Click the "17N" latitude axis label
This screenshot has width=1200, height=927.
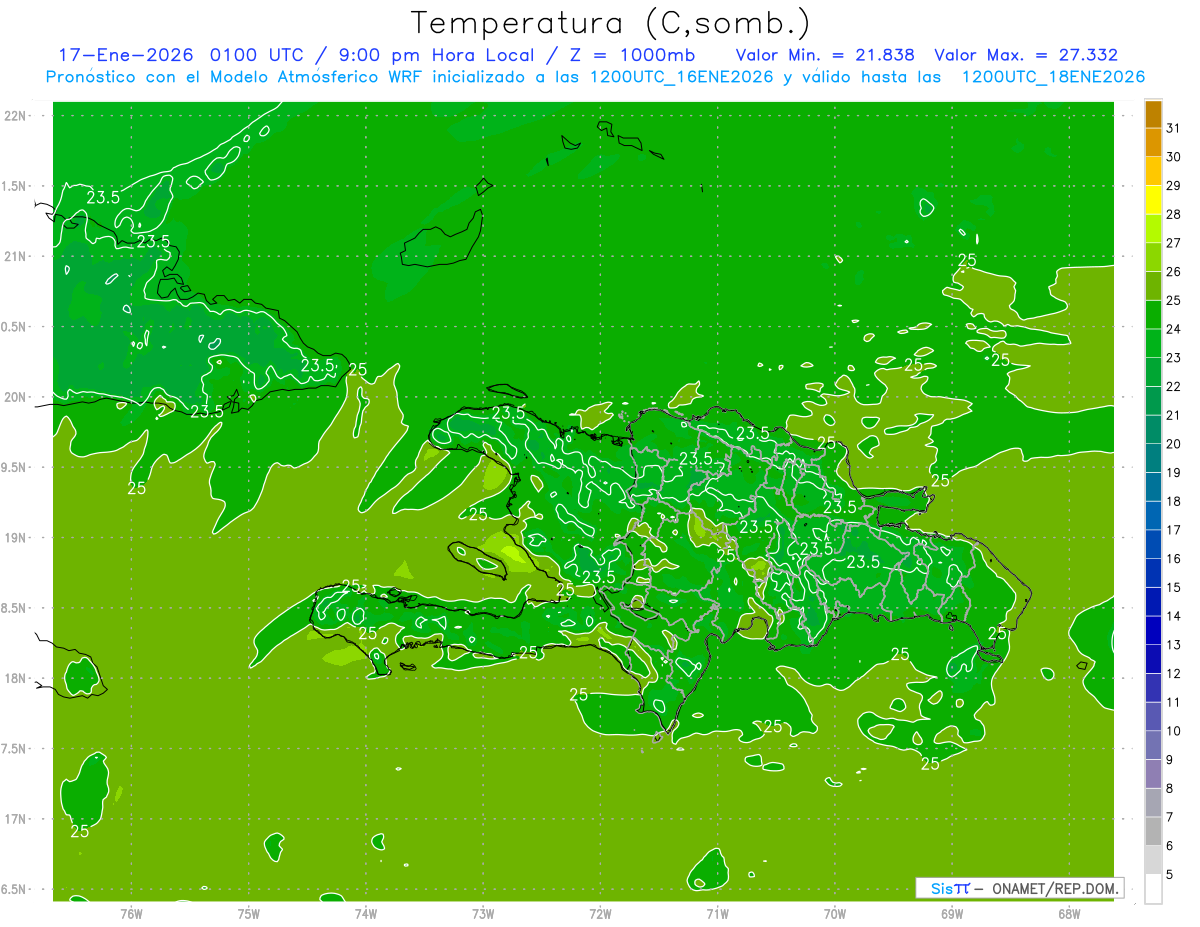click(x=16, y=819)
